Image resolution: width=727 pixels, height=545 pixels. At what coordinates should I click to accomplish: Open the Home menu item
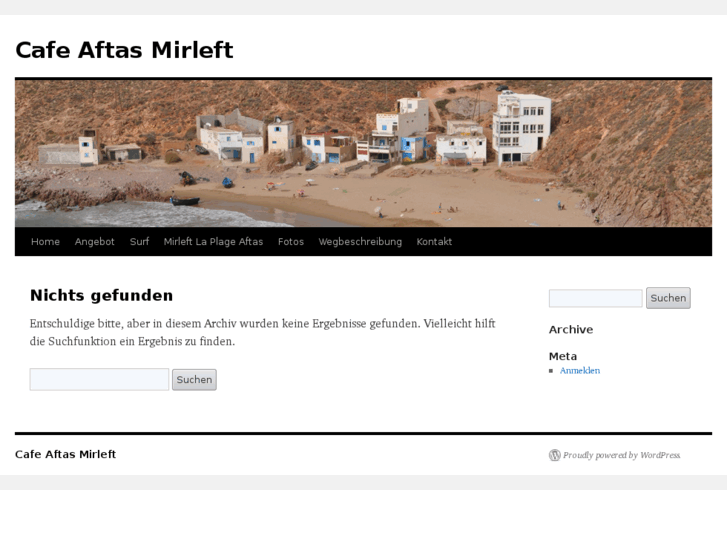point(45,242)
